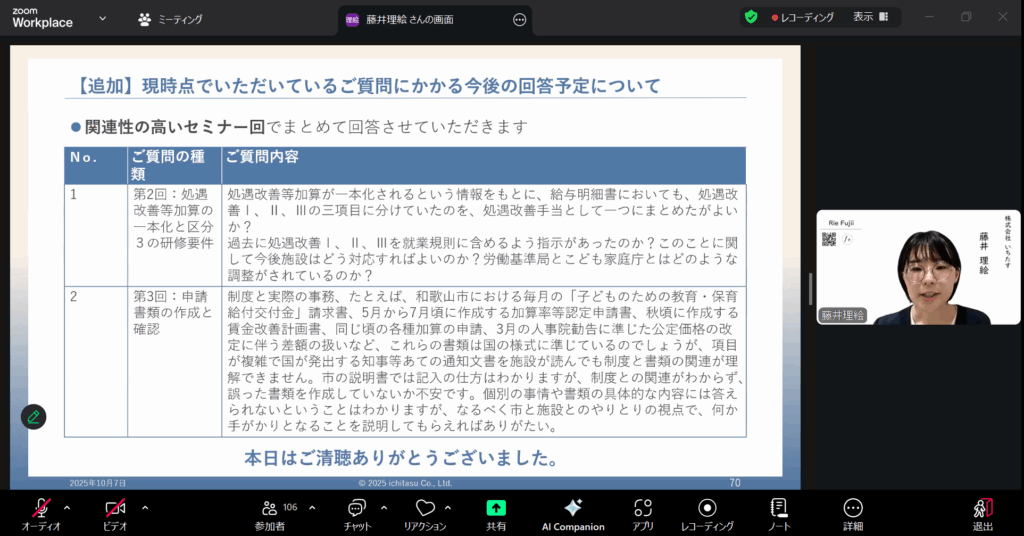Open the ノート notes icon
This screenshot has height=536, width=1024.
coord(779,508)
